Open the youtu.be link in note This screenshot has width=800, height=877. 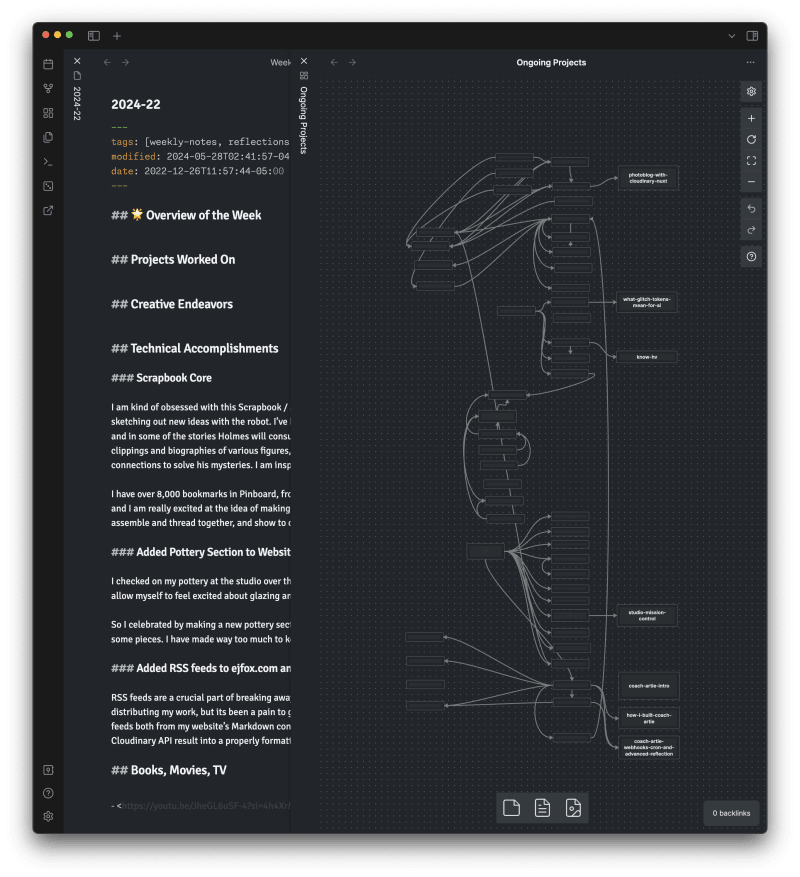pos(206,806)
